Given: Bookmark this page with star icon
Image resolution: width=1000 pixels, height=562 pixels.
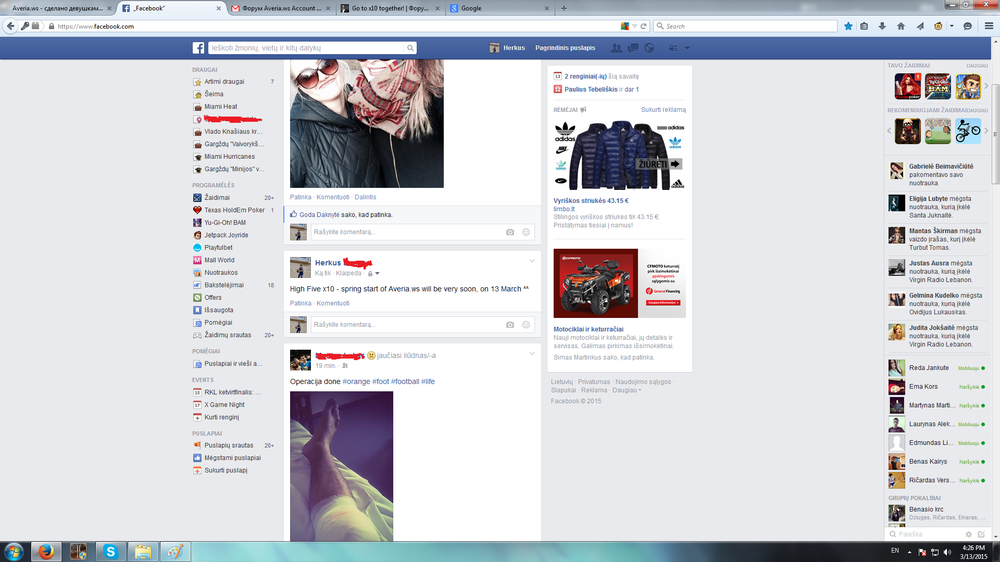Looking at the screenshot, I should (848, 26).
